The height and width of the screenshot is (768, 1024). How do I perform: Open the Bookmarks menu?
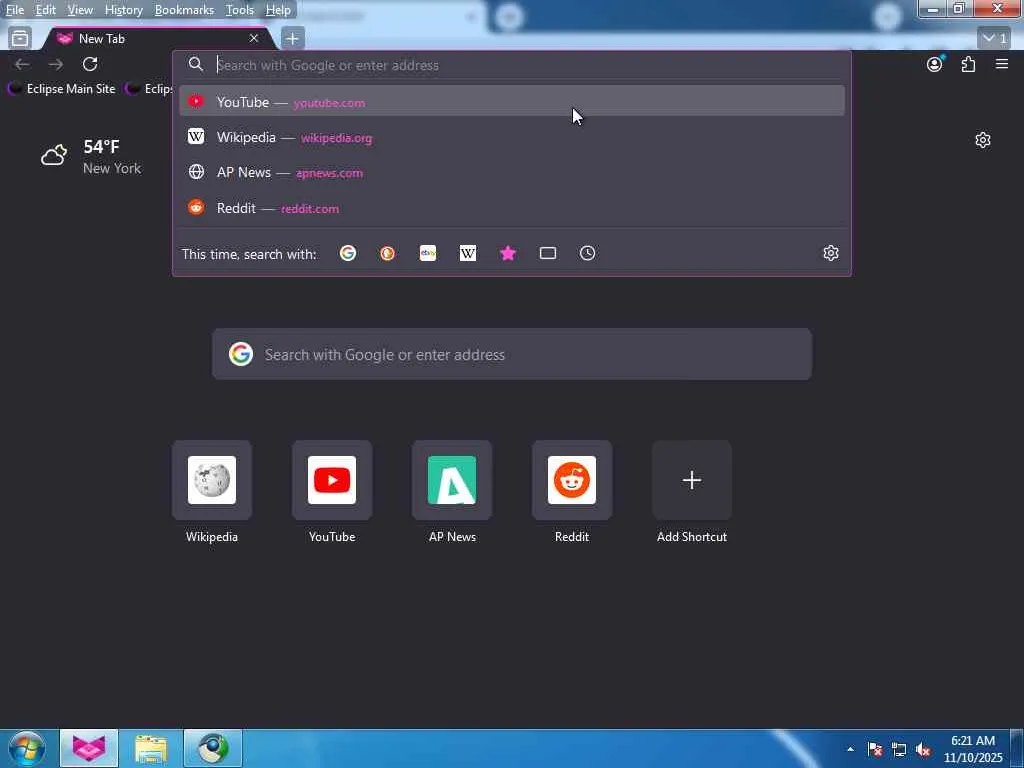184,10
